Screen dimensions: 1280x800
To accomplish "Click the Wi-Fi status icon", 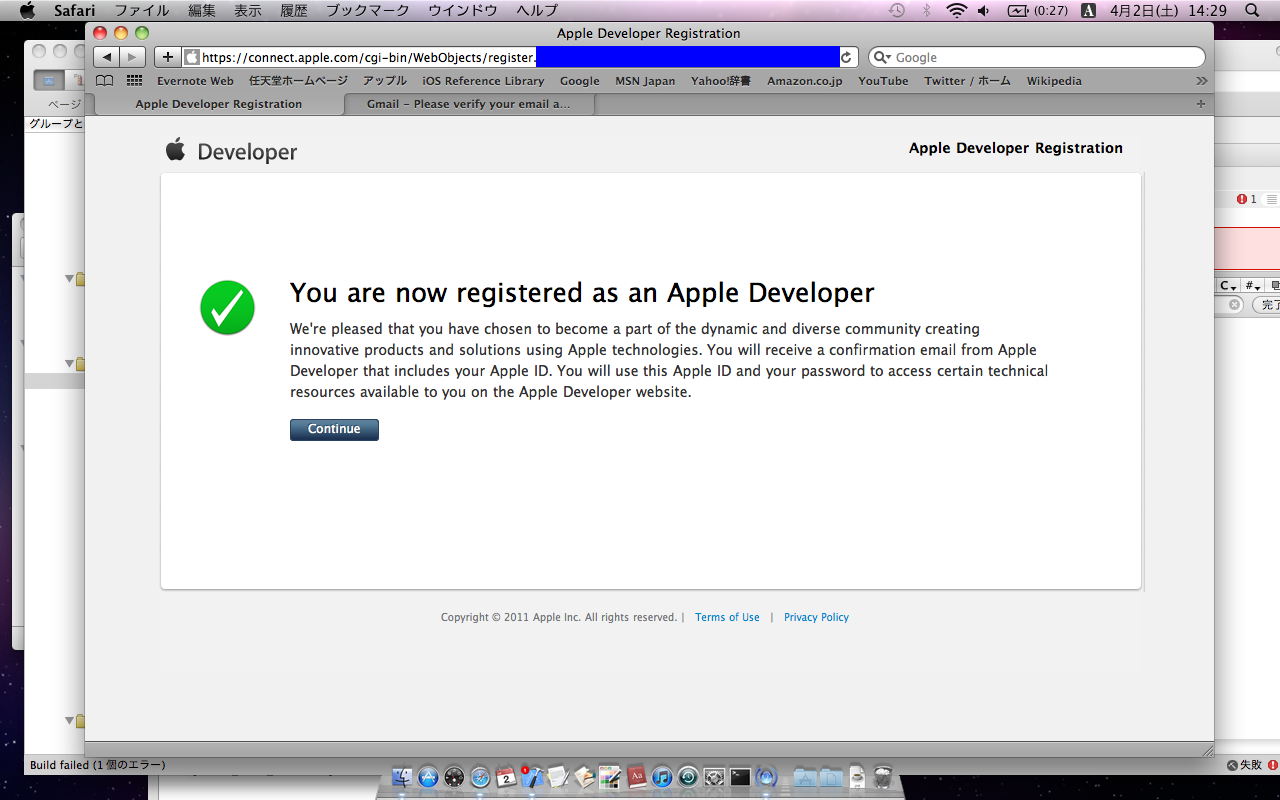I will 957,10.
